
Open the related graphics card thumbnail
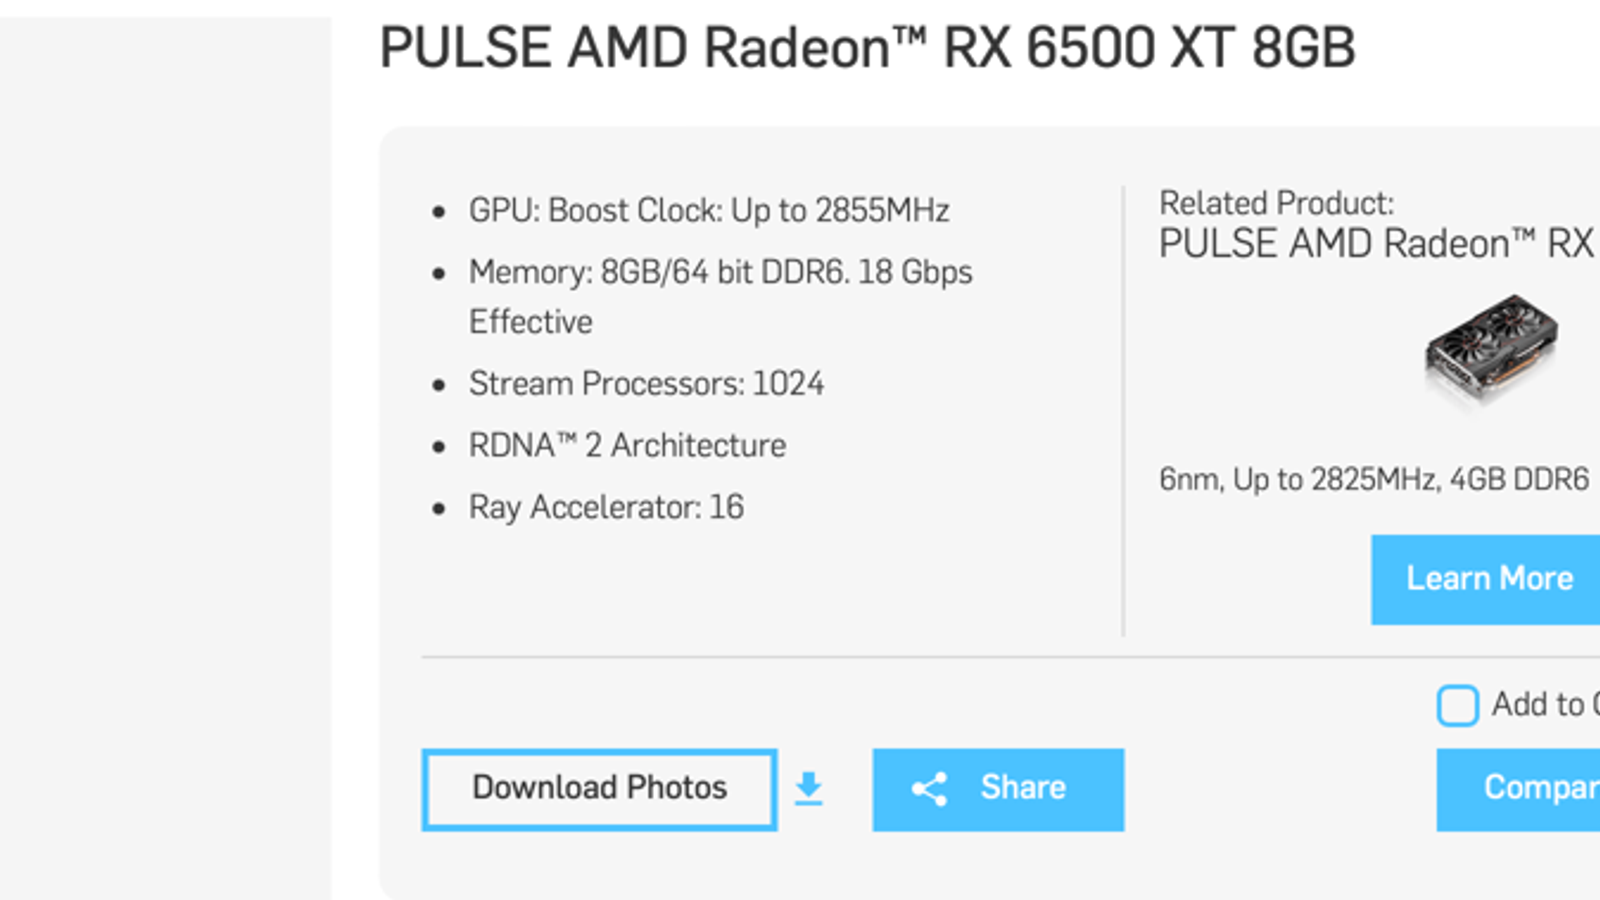click(1491, 350)
